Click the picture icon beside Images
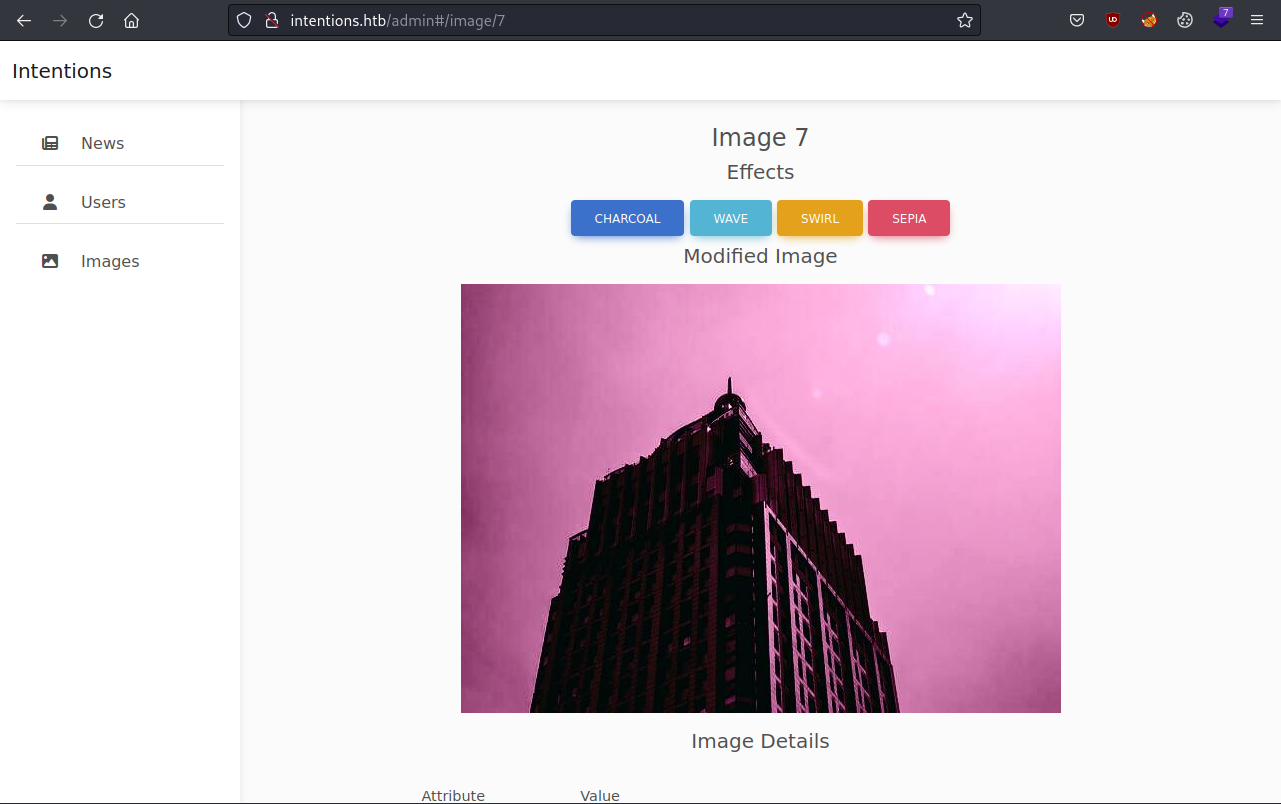Screen dimensions: 1281x804 50,261
